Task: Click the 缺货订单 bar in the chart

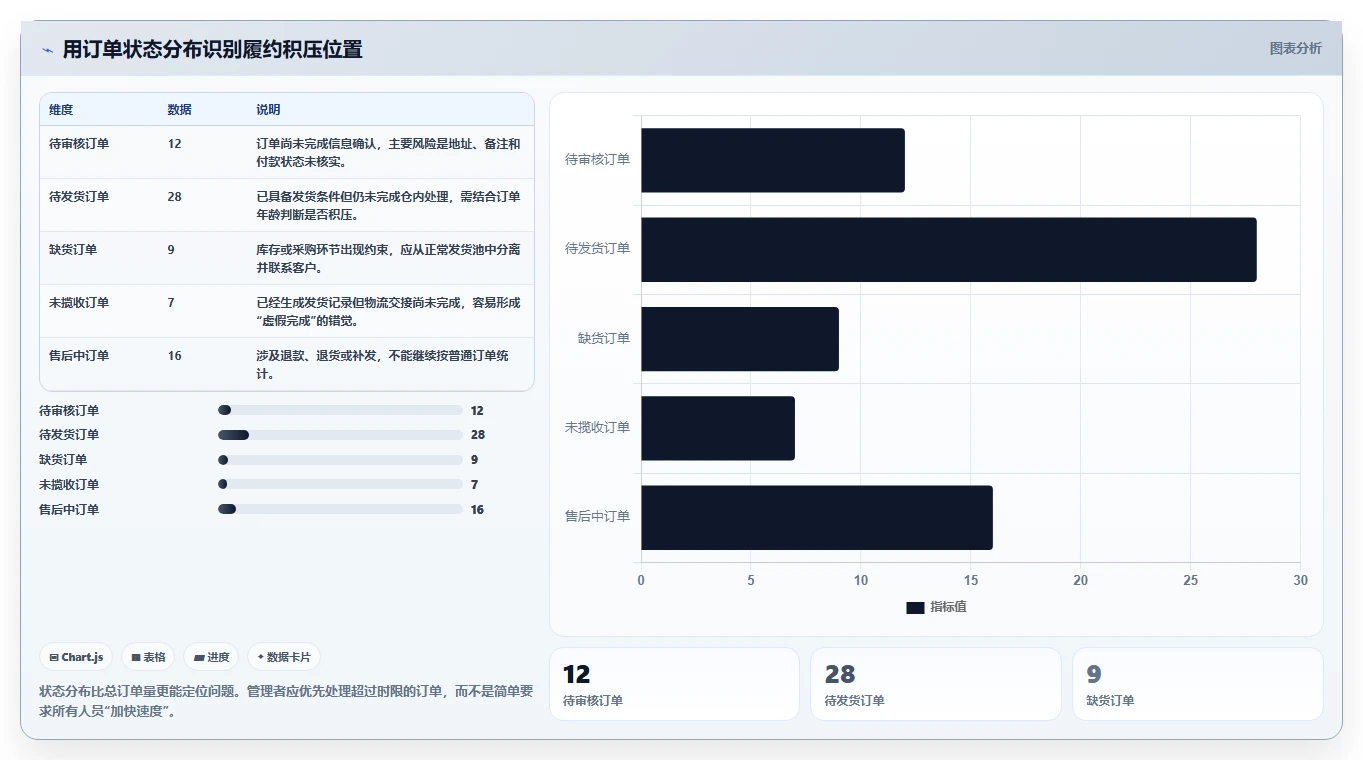Action: 740,339
